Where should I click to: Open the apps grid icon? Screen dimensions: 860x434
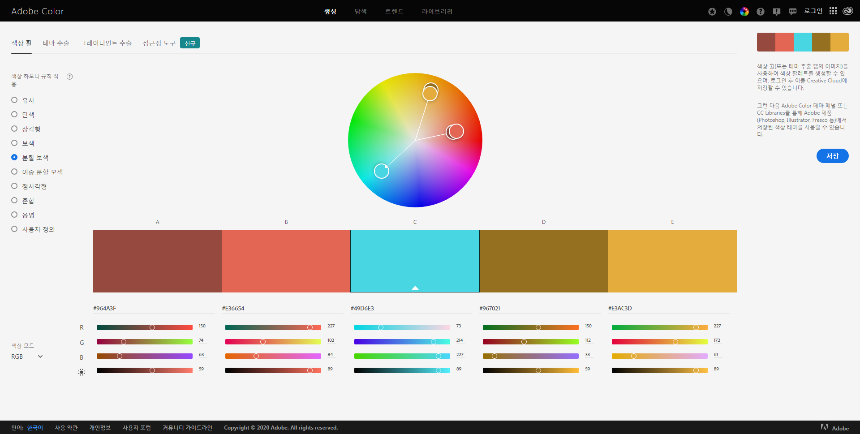point(833,11)
